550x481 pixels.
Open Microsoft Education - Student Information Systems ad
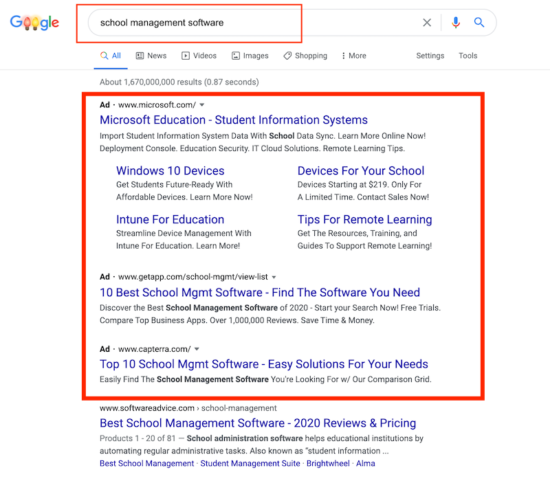click(x=234, y=120)
